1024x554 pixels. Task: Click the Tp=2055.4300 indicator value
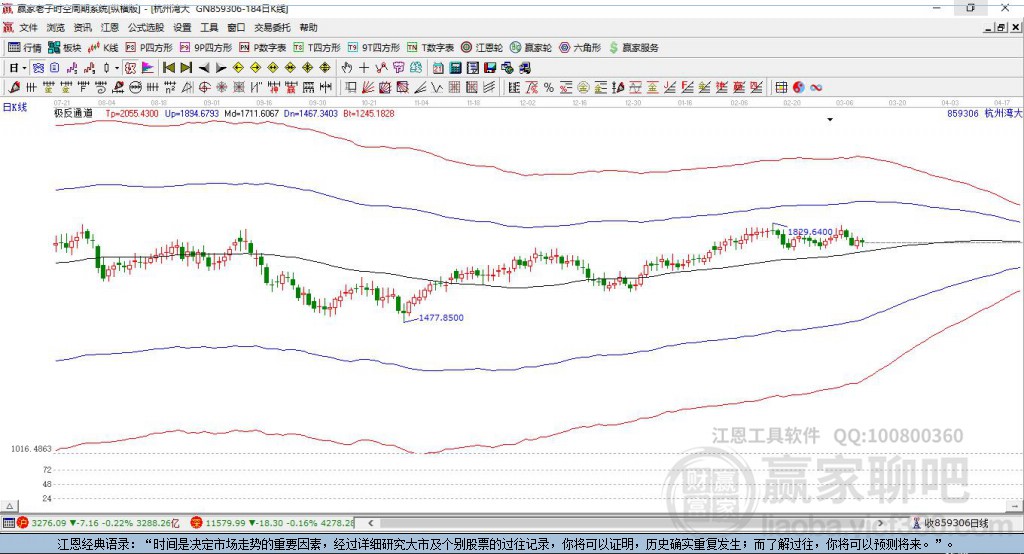click(133, 114)
